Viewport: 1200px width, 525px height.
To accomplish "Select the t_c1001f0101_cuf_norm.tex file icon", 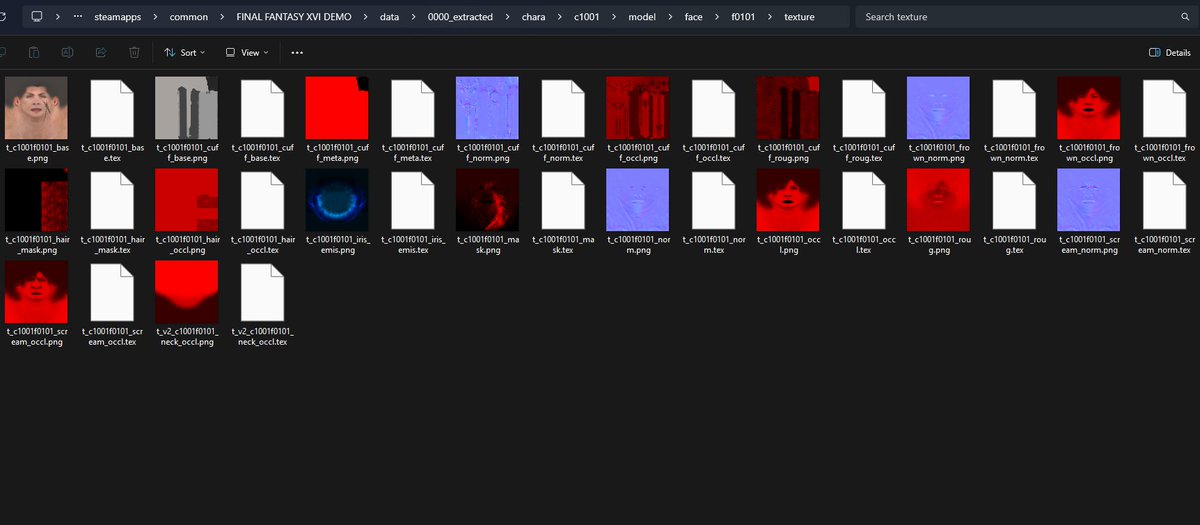I will click(x=563, y=108).
